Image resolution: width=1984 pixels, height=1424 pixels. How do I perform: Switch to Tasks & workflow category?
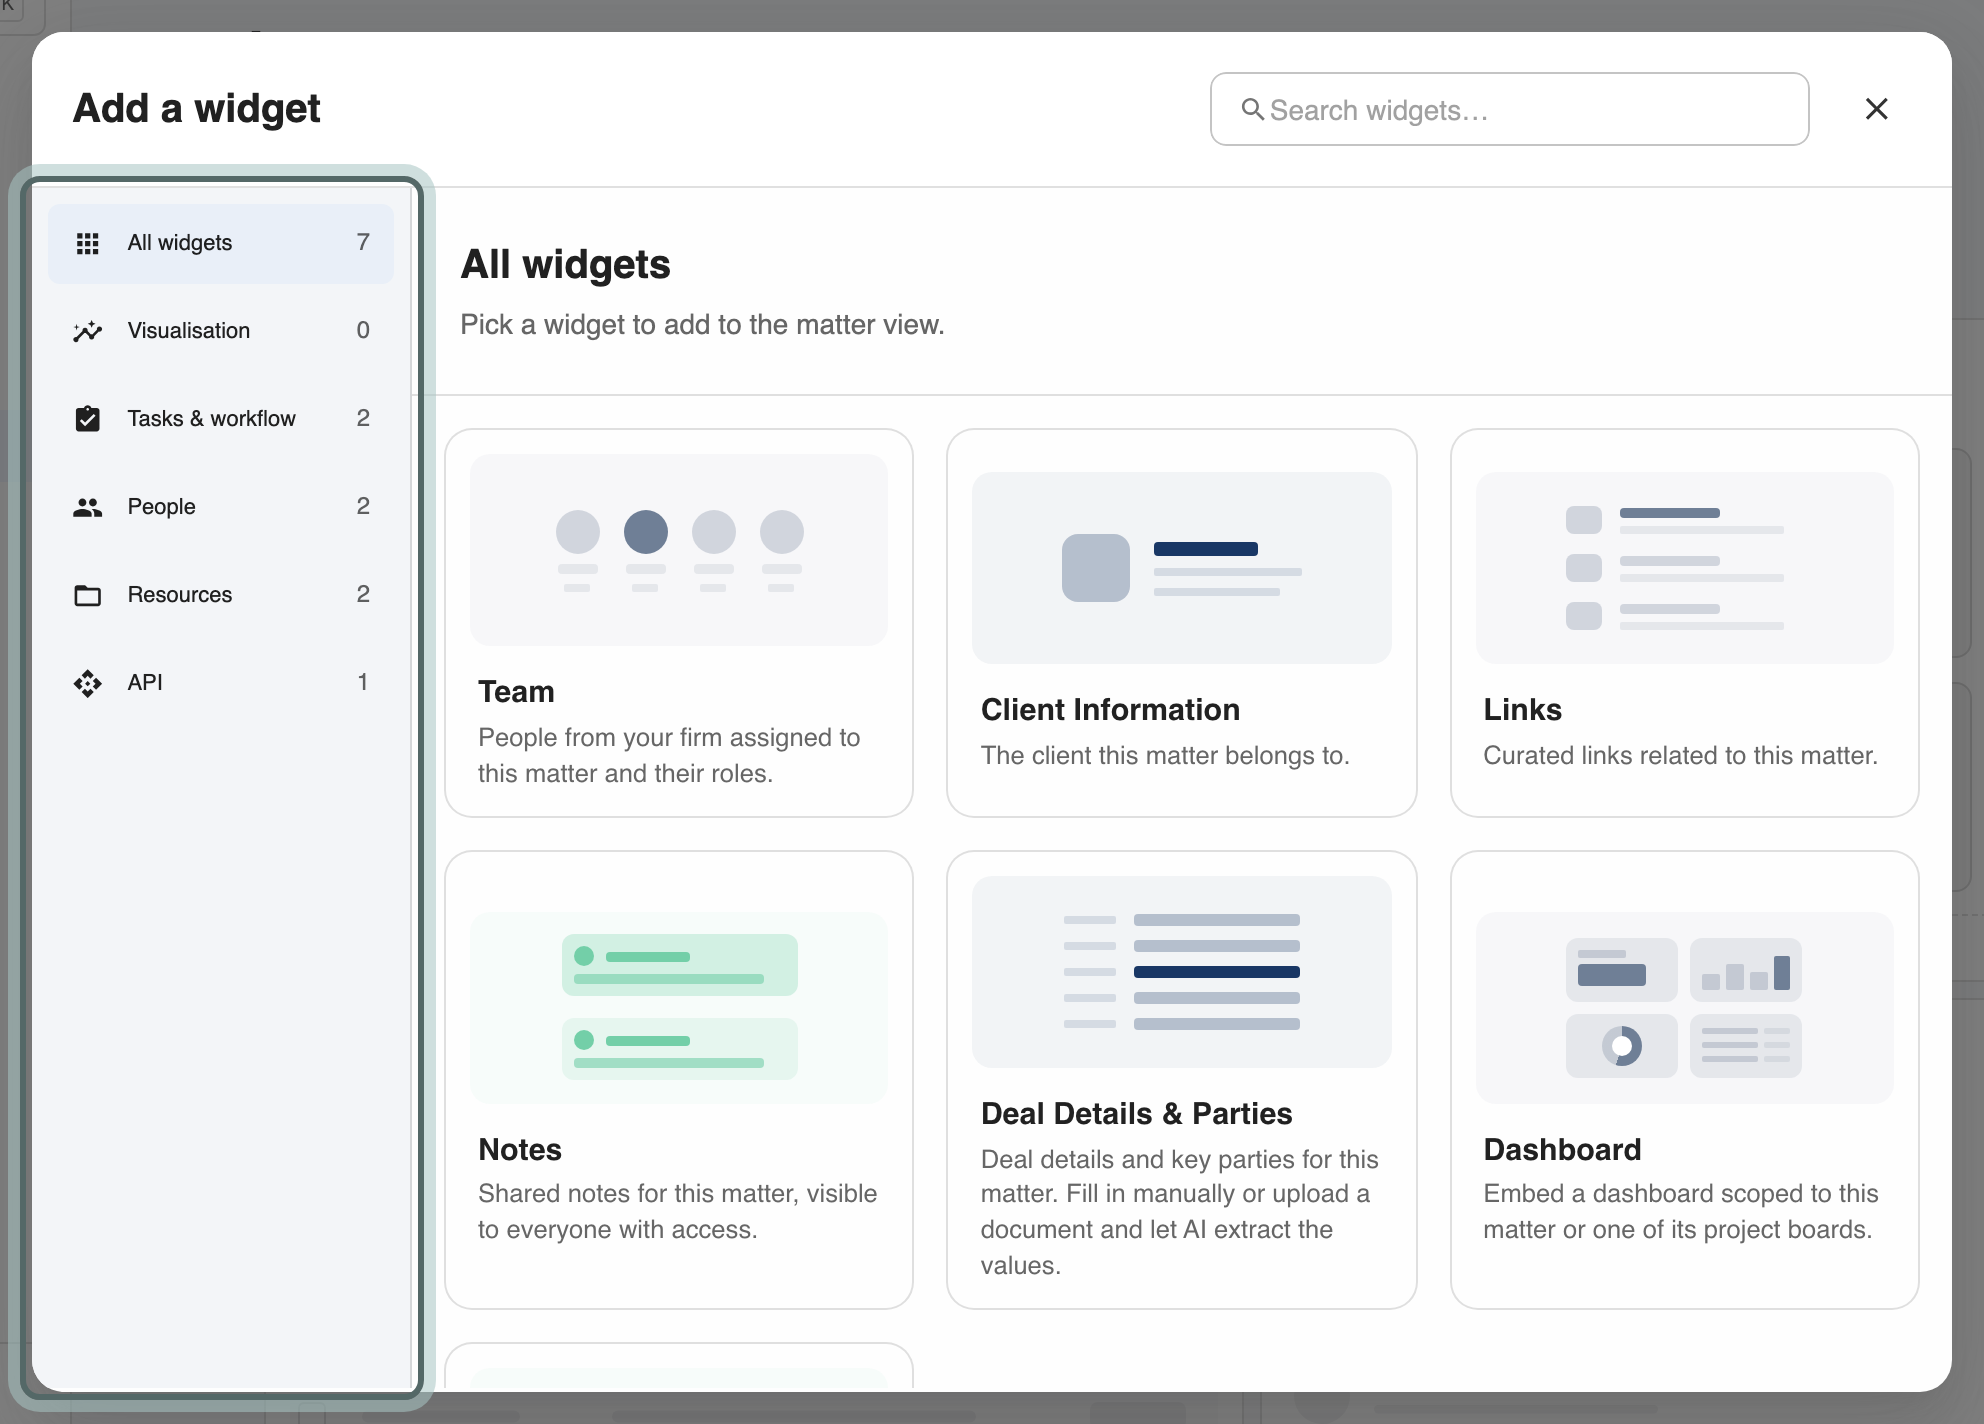[221, 419]
